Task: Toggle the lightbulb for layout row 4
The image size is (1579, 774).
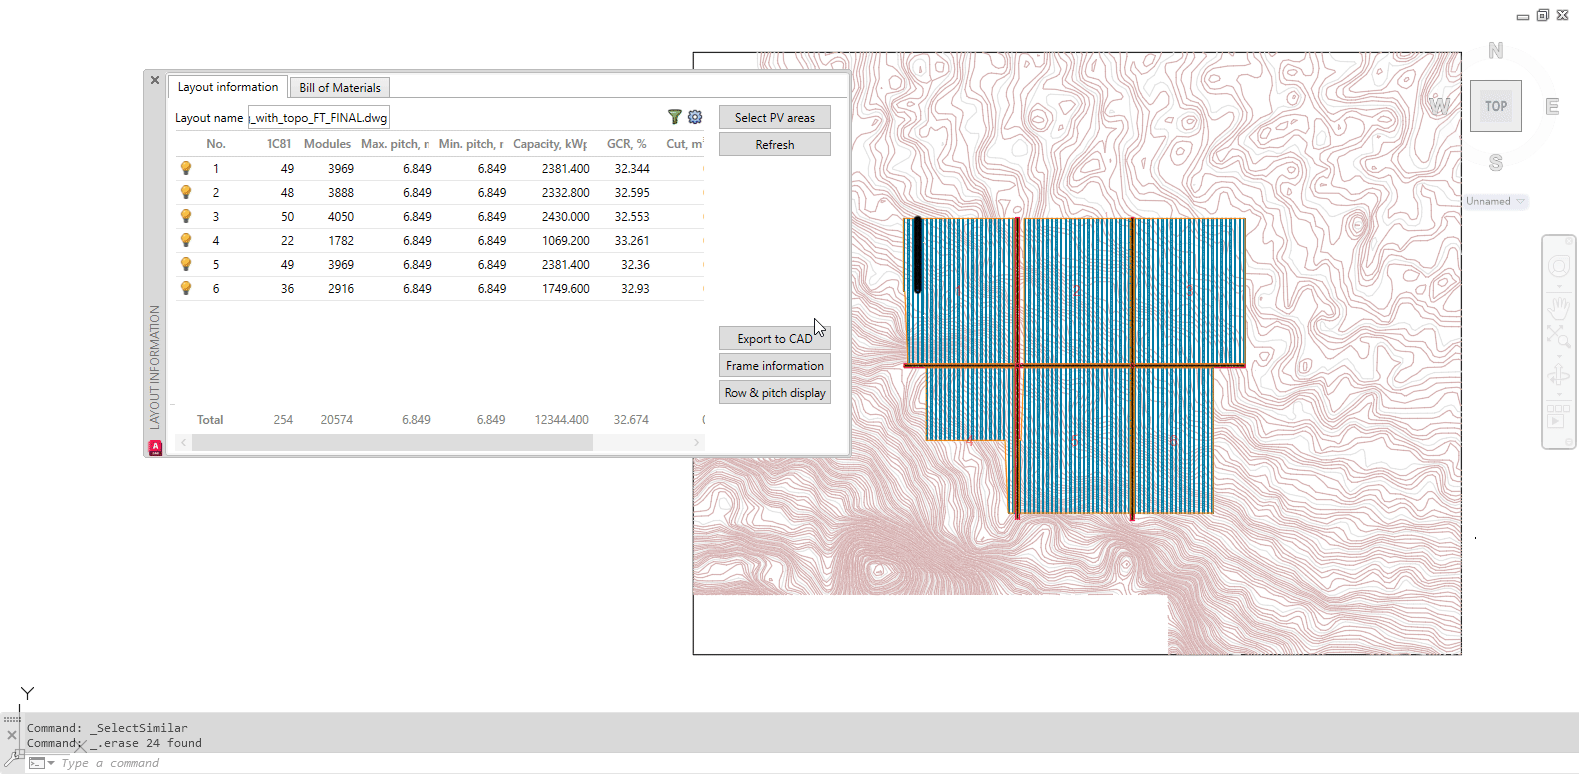Action: click(x=186, y=240)
